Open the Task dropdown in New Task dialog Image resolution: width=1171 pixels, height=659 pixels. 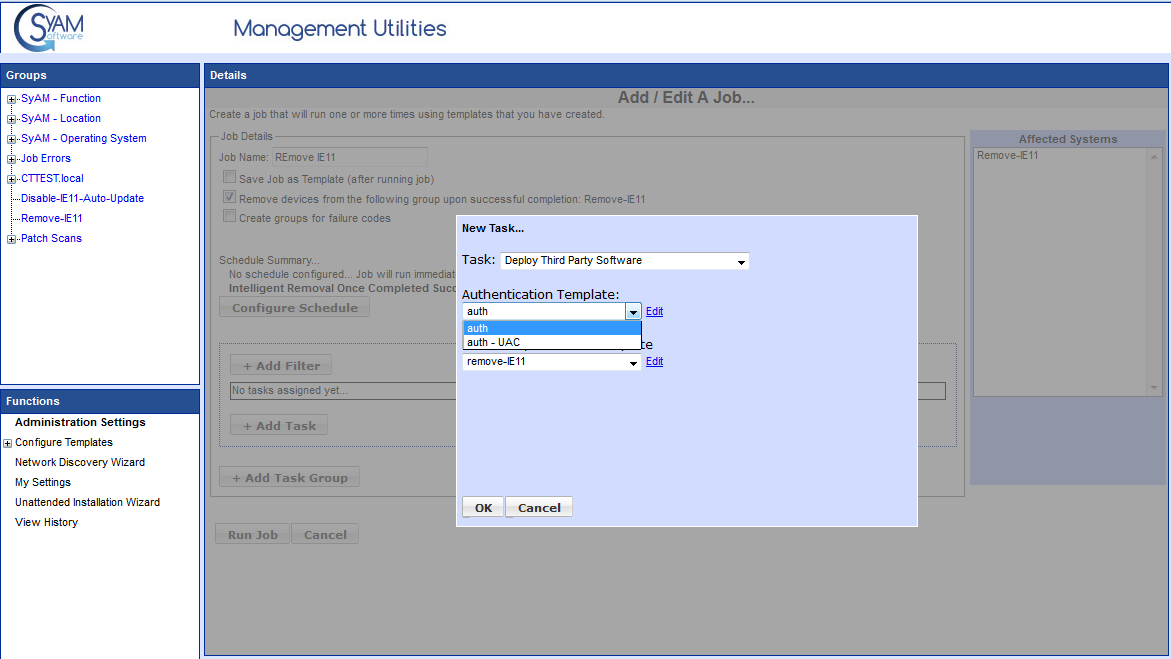tap(740, 261)
